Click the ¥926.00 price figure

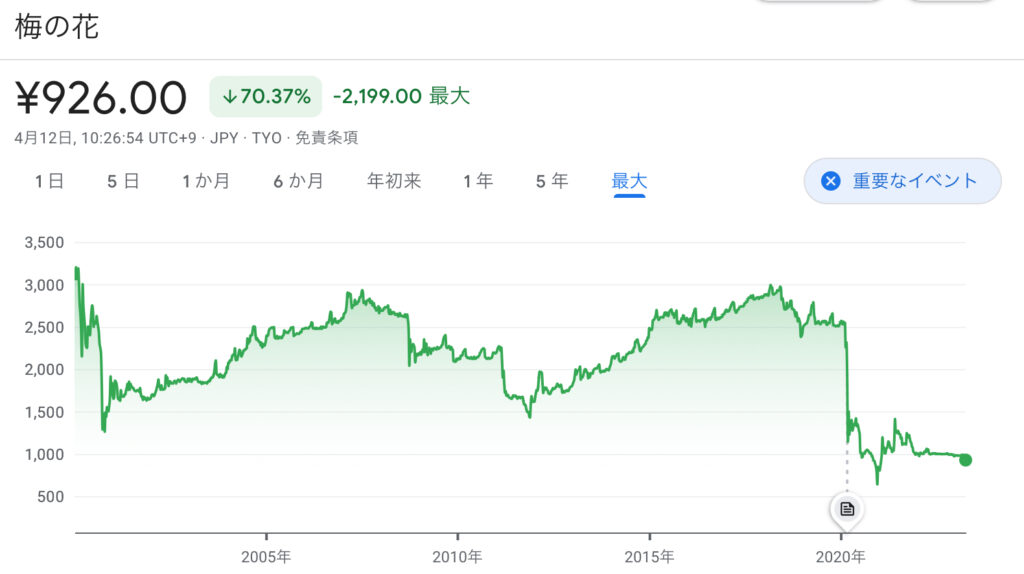[101, 98]
